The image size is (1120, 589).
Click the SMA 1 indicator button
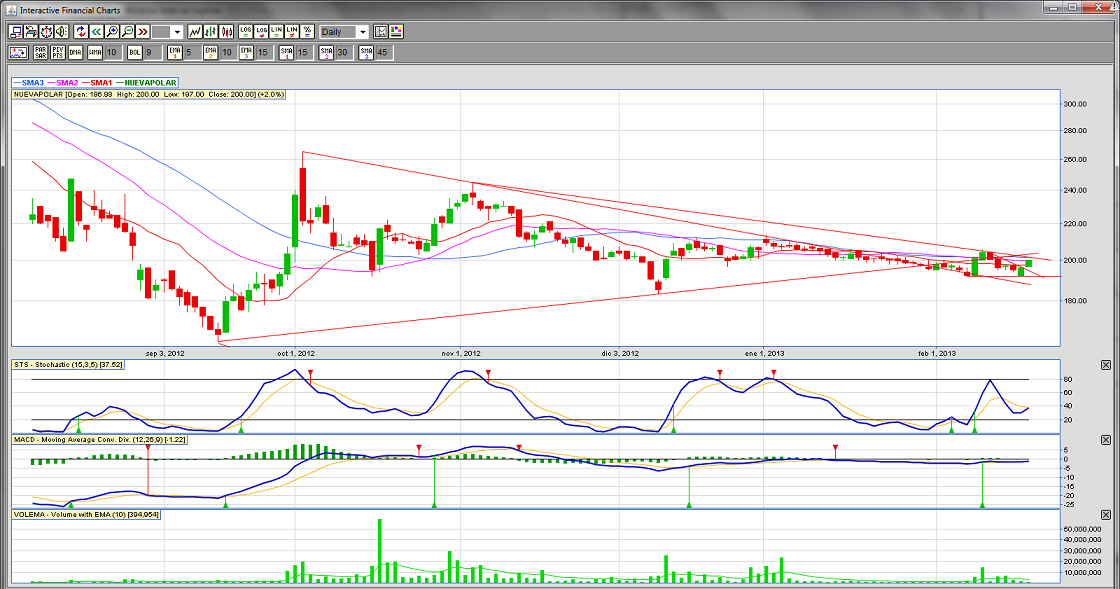(286, 52)
